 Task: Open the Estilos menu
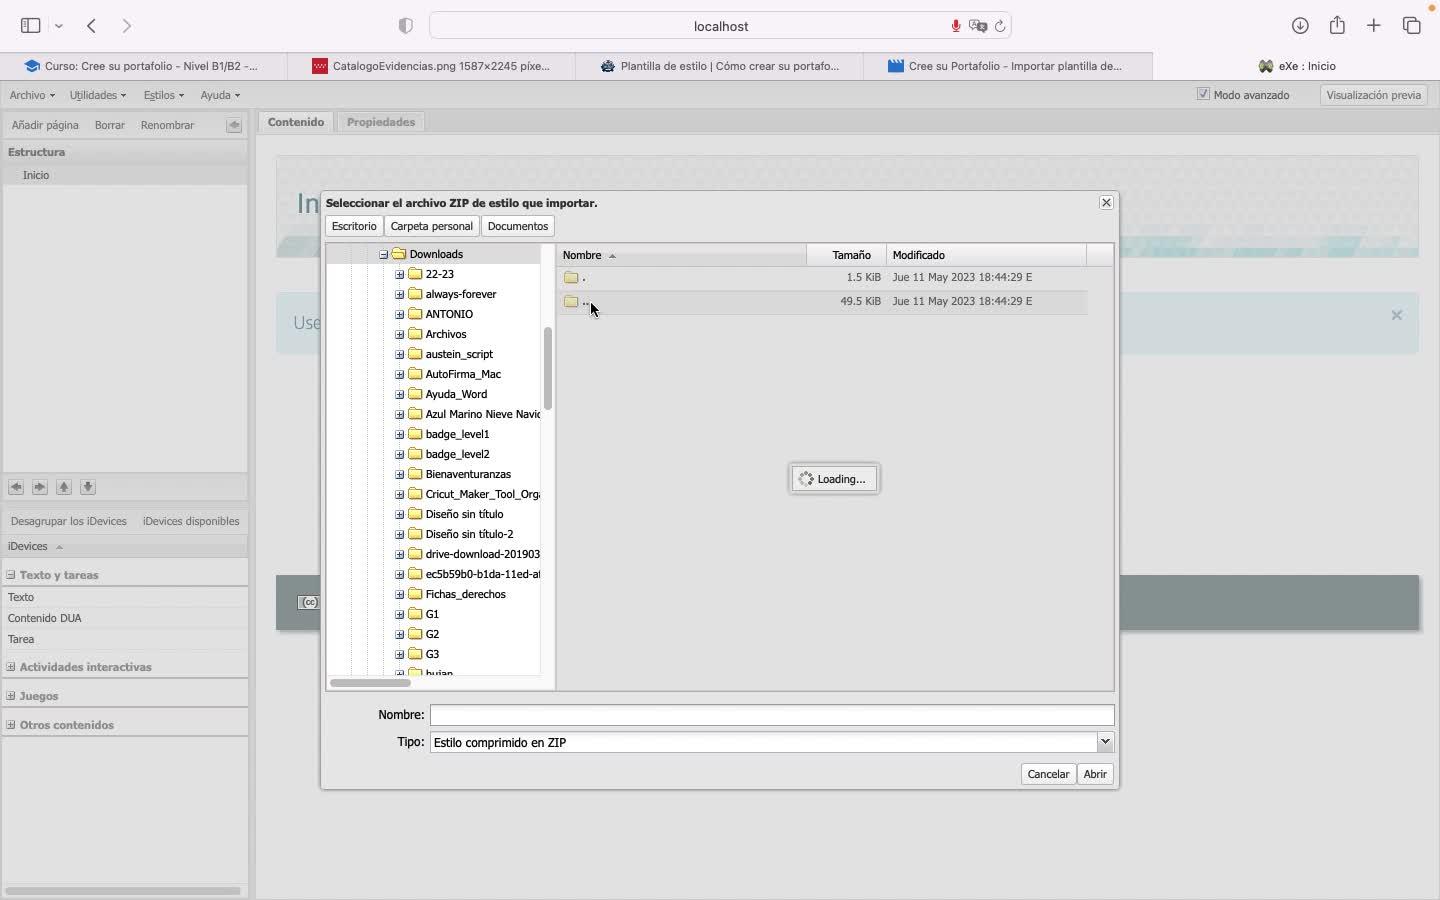pos(164,95)
